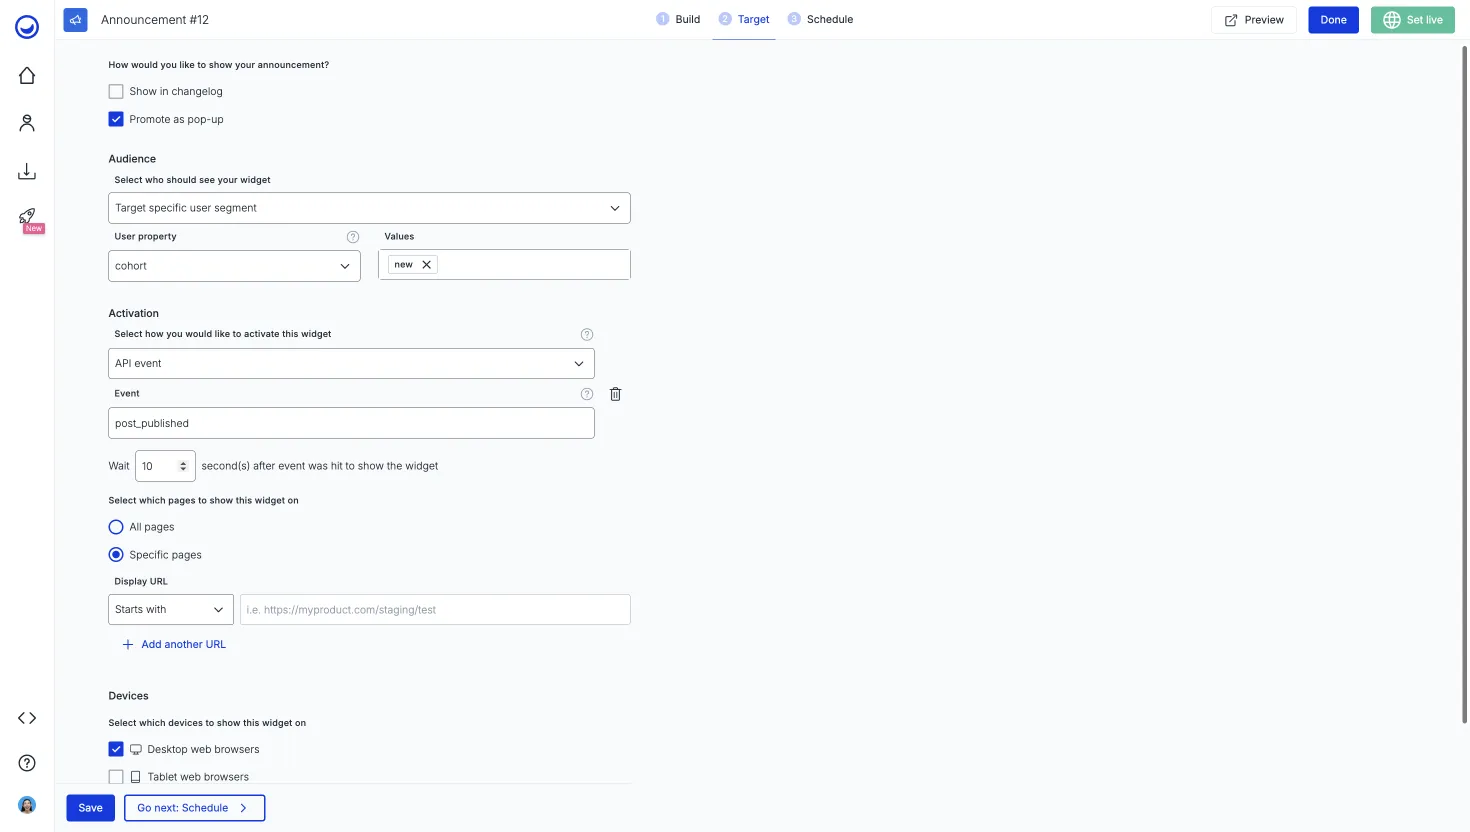The width and height of the screenshot is (1470, 832).
Task: Open the Home sidebar icon
Action: click(x=26, y=75)
